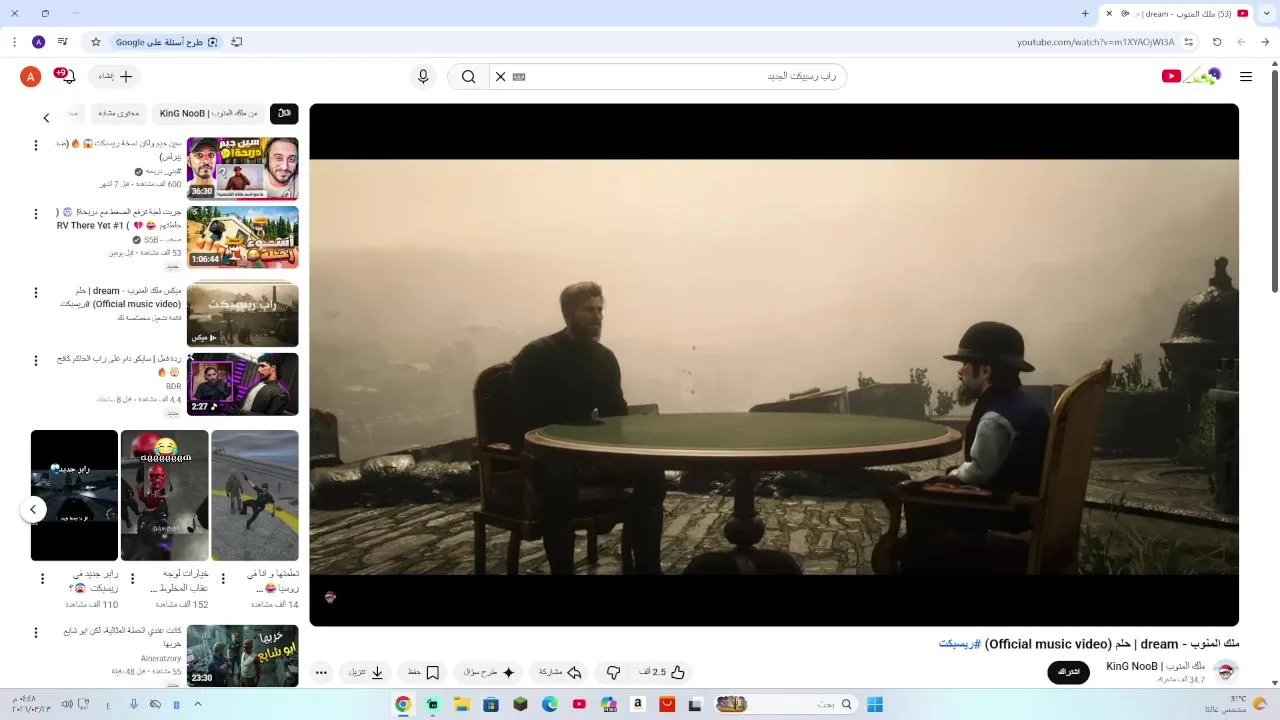Select the related-content filter chip left of the KinG NooB chip
This screenshot has height=720, width=1280.
[119, 114]
